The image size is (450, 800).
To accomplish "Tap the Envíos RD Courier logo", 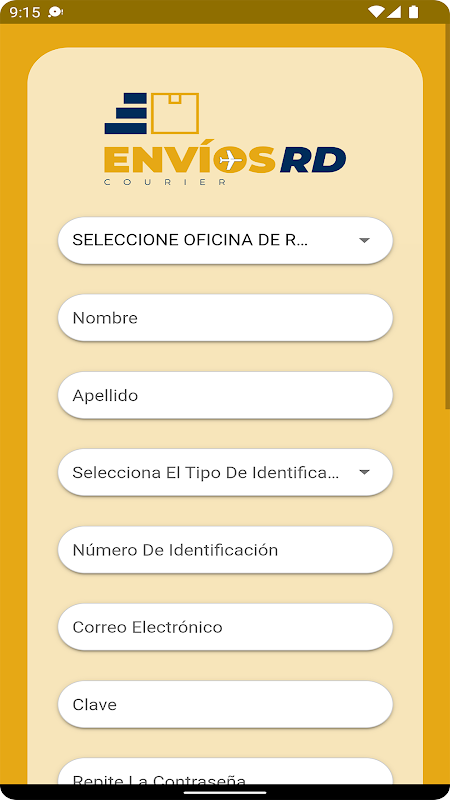I will pos(225,139).
